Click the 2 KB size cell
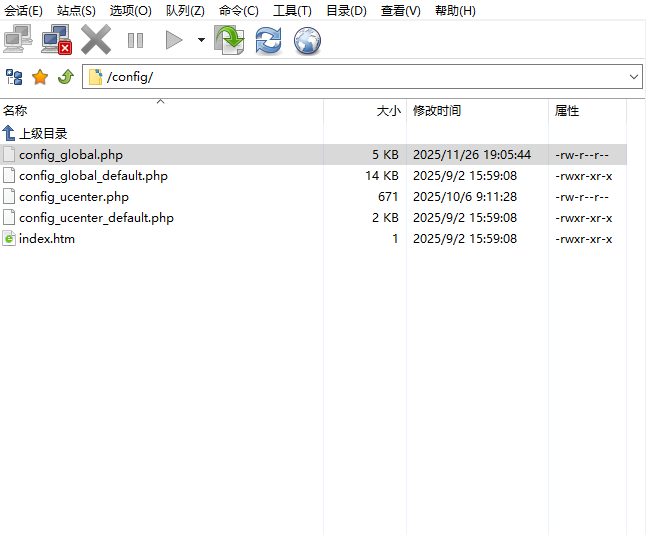646x535 pixels. [385, 218]
